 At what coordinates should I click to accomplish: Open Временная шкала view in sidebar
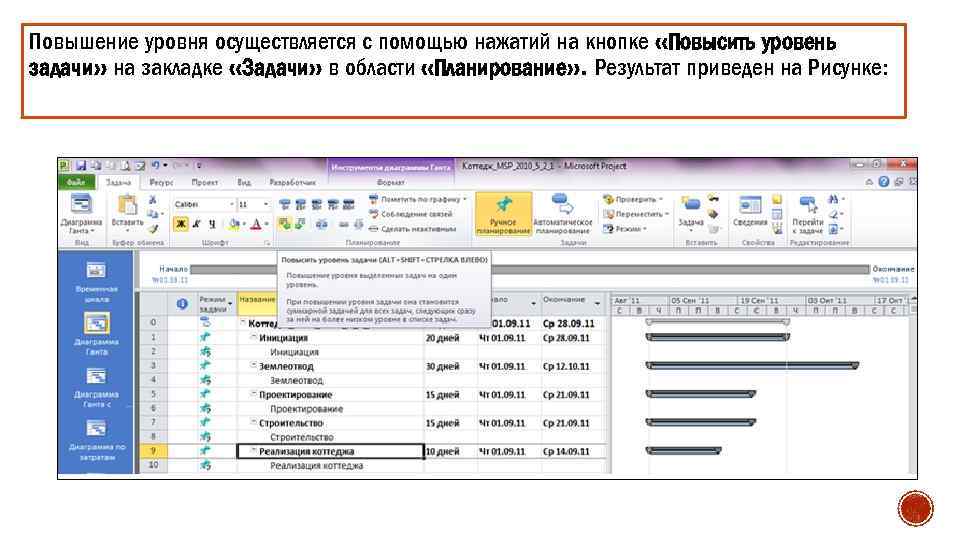tap(96, 282)
